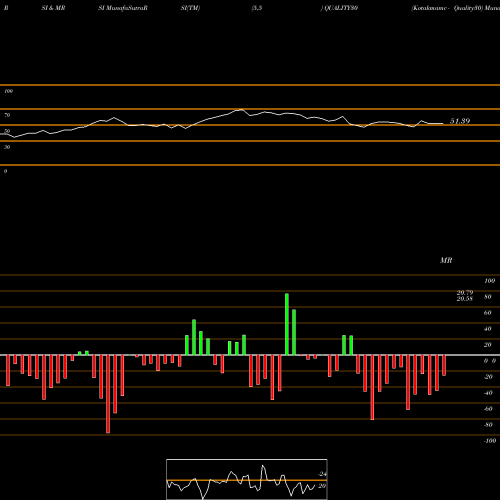Click the tallest green MR histogram bar
Viewport: 500px width, 500px height.
tap(287, 324)
